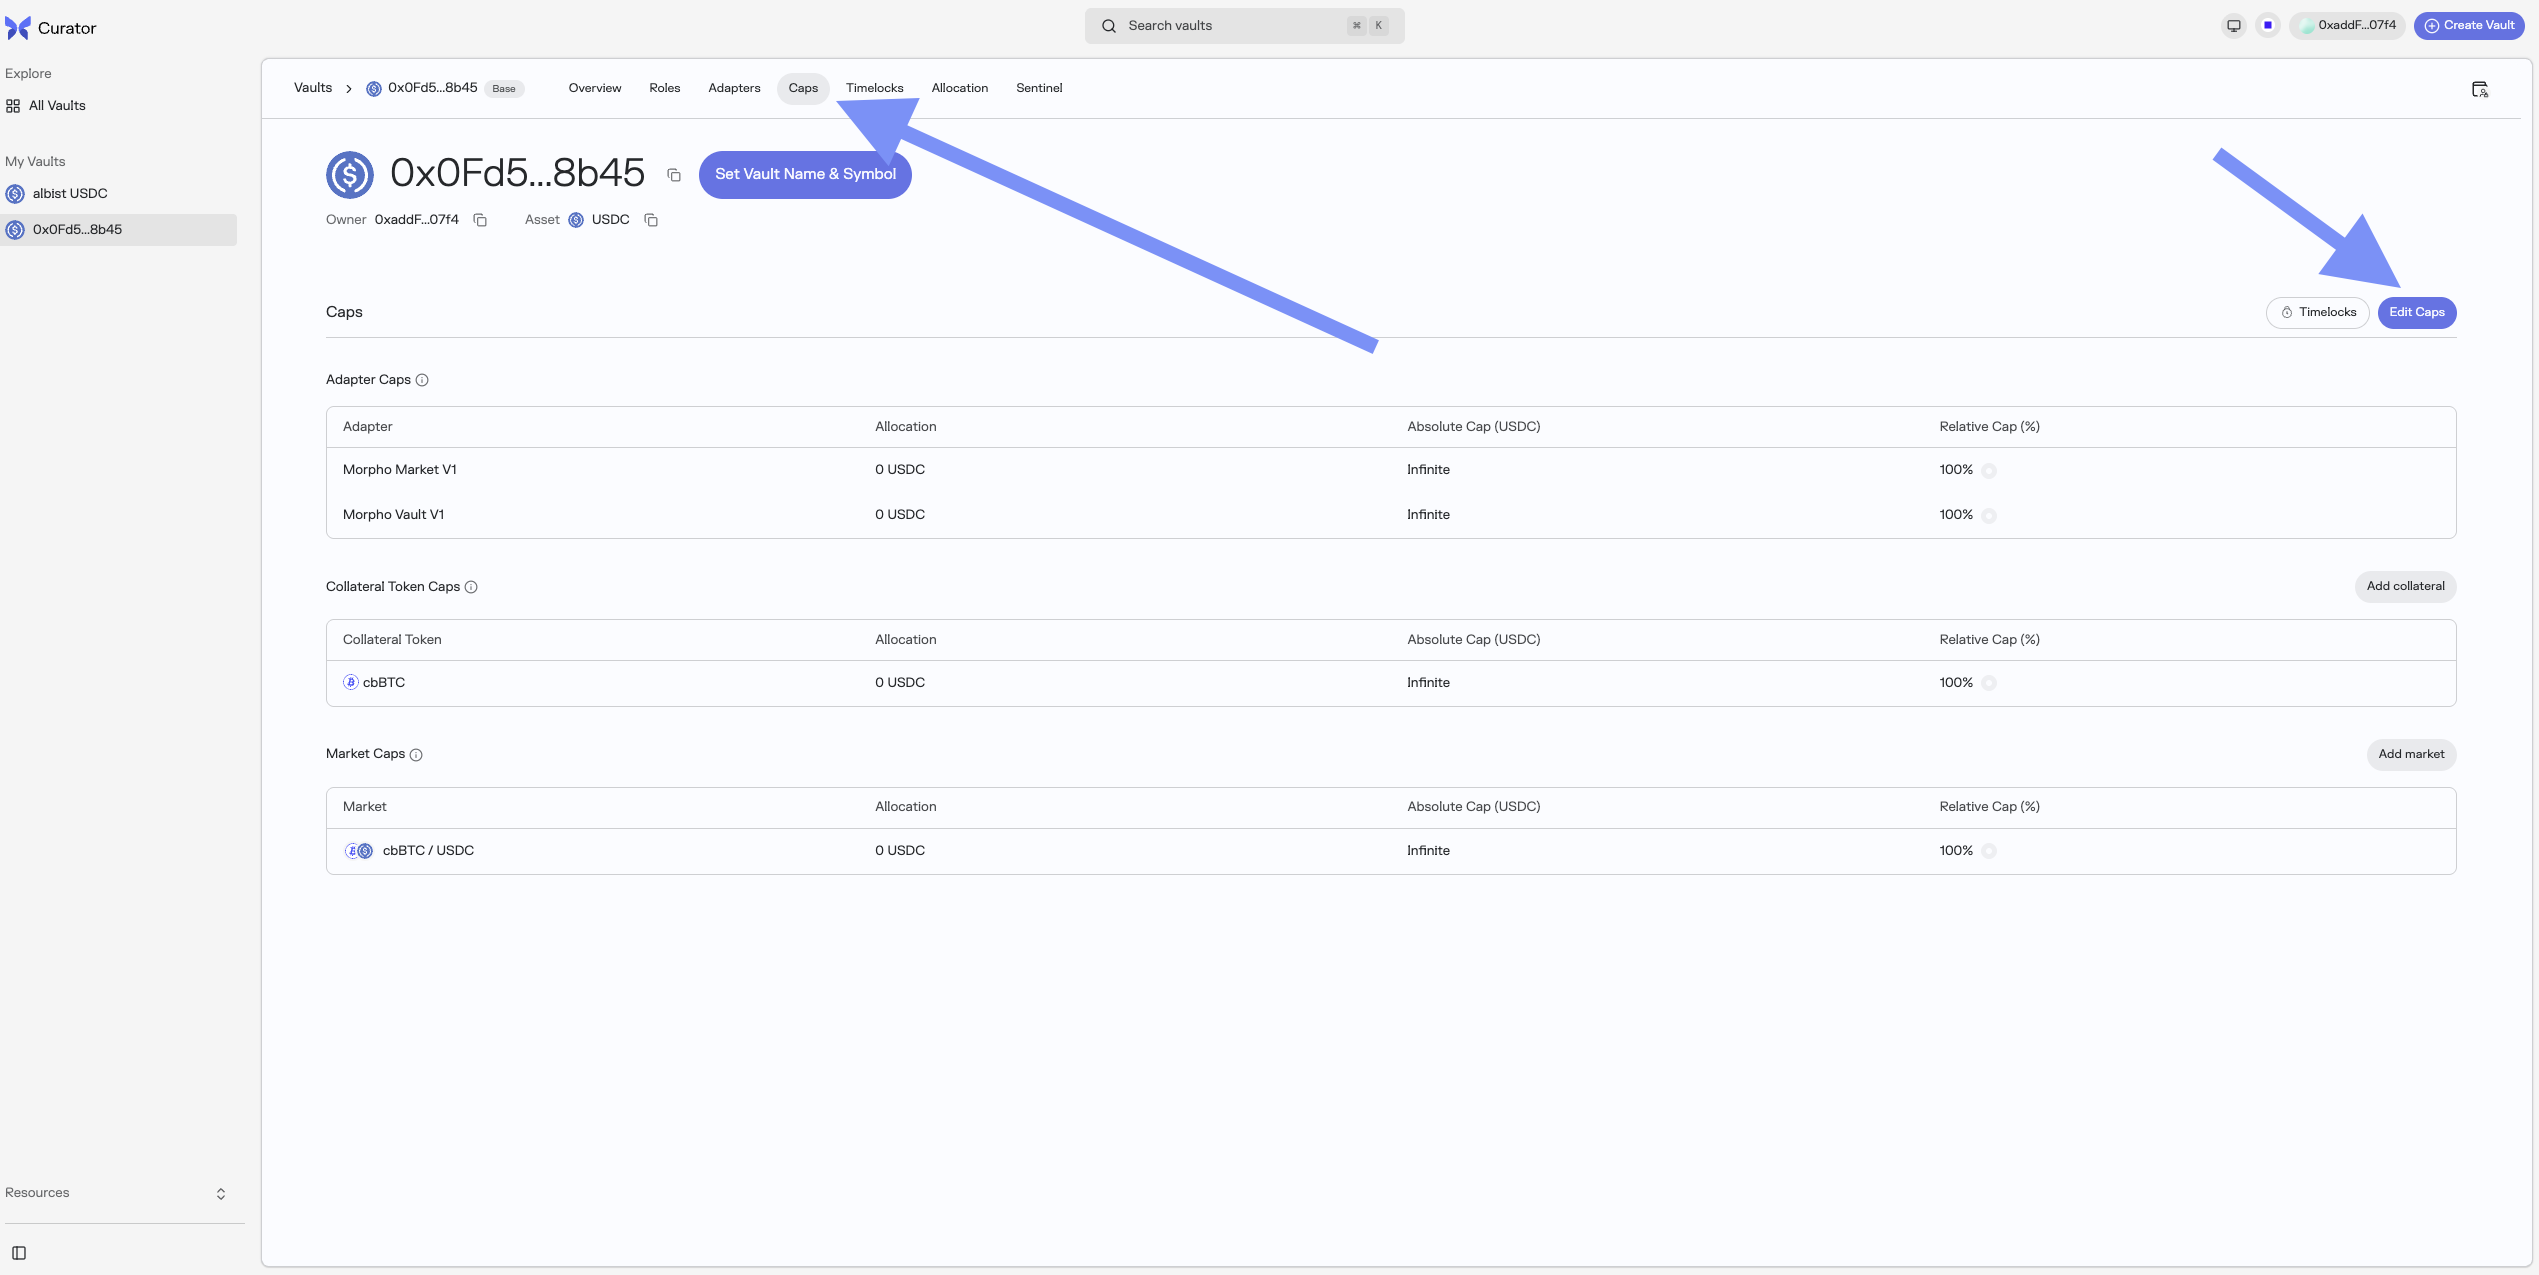
Task: Copy the owner address 0xaddF...07f4
Action: pyautogui.click(x=480, y=220)
